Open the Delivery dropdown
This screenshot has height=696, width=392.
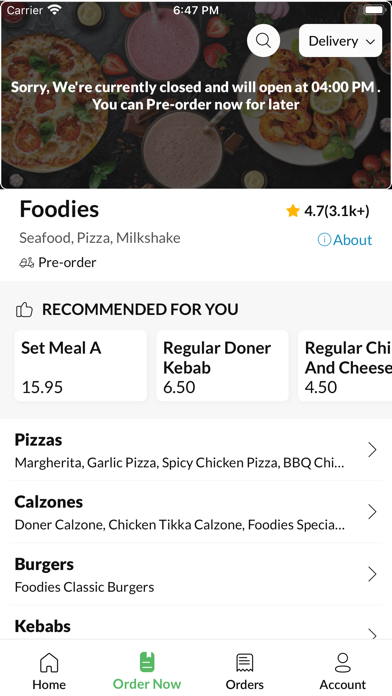[x=341, y=41]
